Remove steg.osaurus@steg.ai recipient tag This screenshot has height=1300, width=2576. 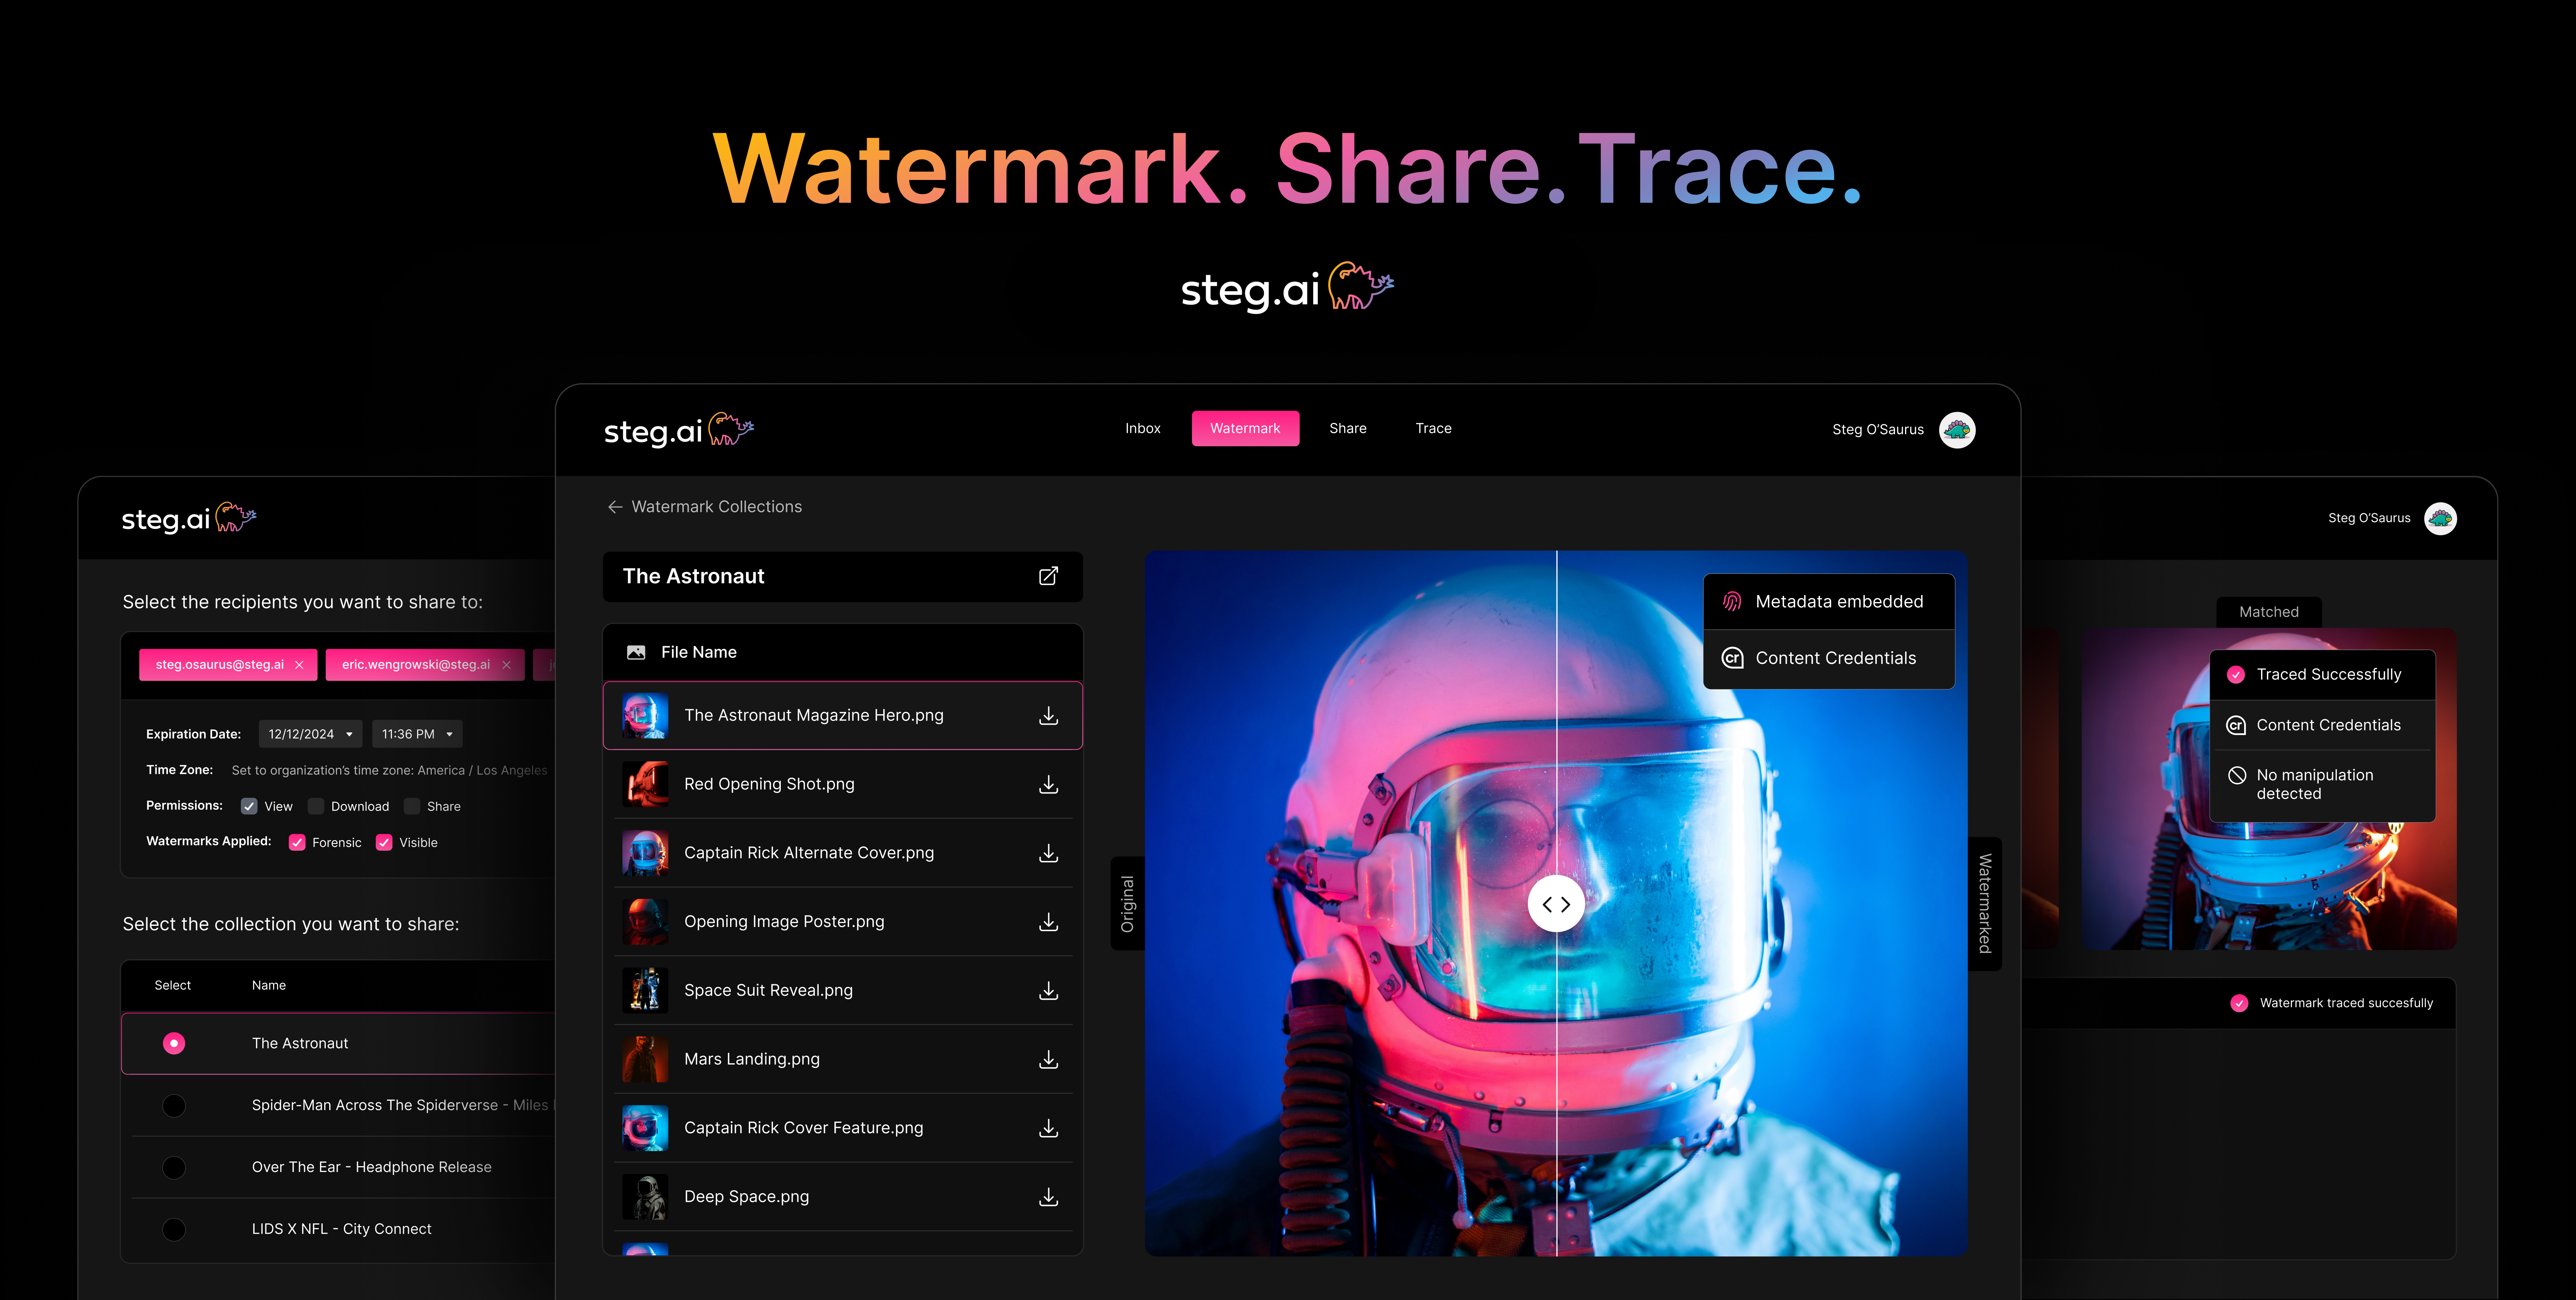click(299, 665)
